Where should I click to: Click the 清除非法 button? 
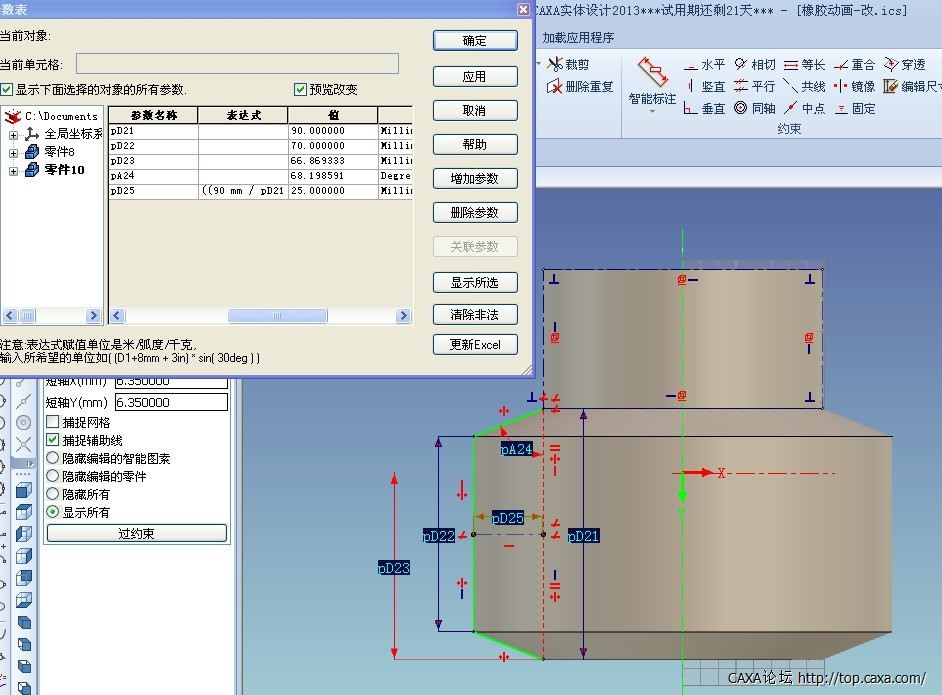[x=475, y=314]
